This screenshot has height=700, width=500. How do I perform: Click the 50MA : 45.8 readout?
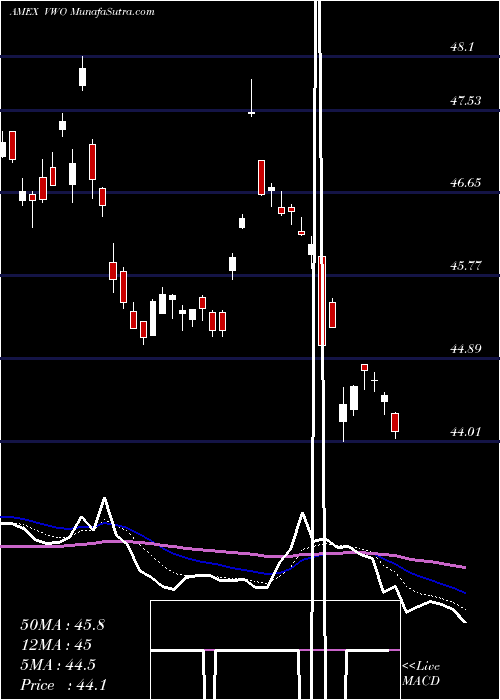tap(62, 625)
